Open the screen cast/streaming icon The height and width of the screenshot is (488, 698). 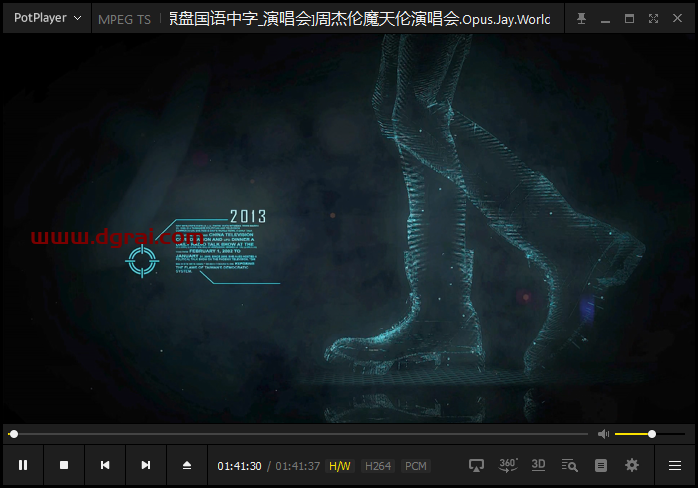point(476,466)
